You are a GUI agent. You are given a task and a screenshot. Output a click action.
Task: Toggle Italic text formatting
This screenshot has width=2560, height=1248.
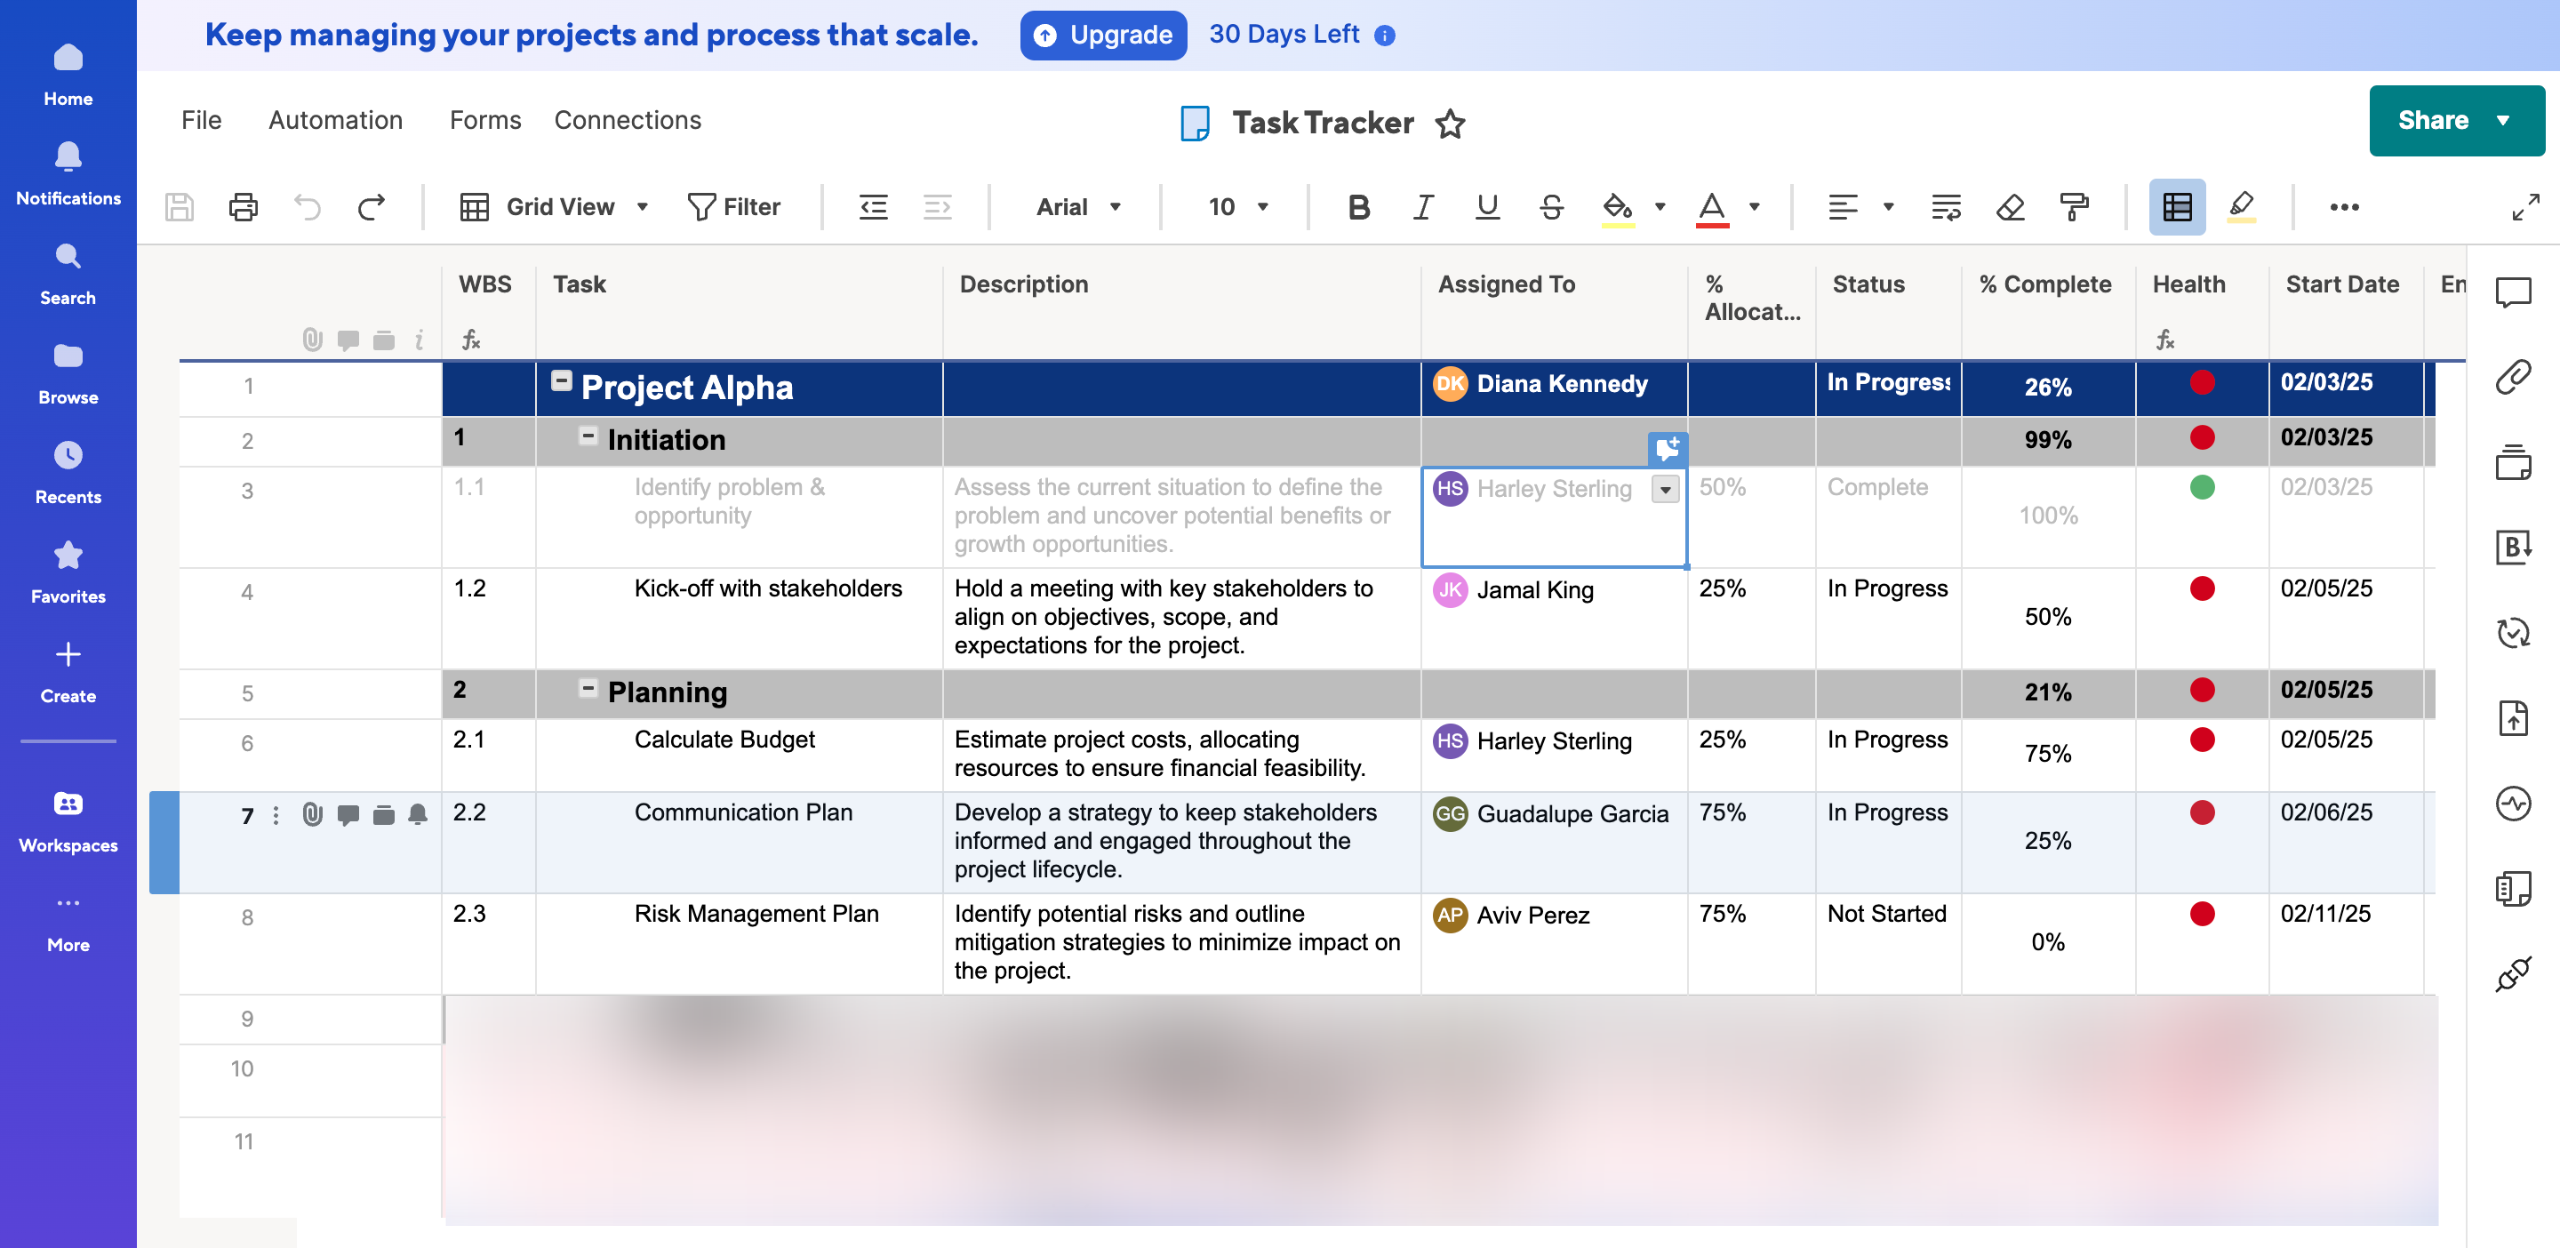[x=1422, y=207]
